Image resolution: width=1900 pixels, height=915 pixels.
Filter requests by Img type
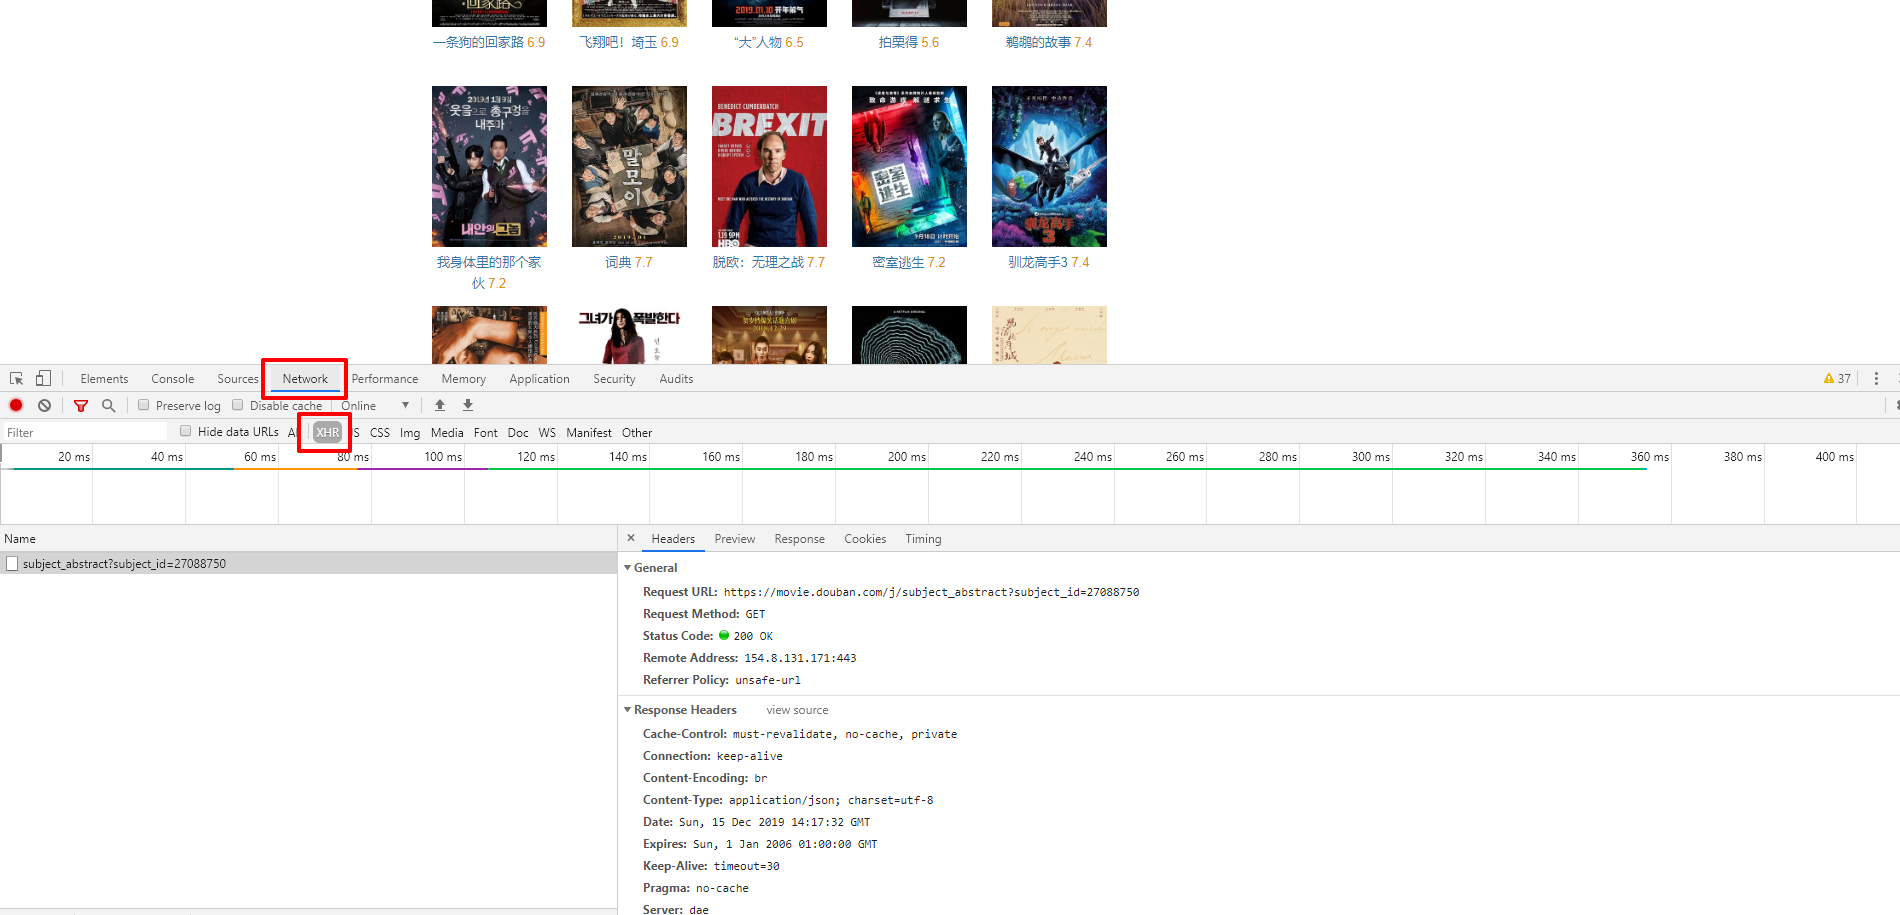tap(410, 433)
